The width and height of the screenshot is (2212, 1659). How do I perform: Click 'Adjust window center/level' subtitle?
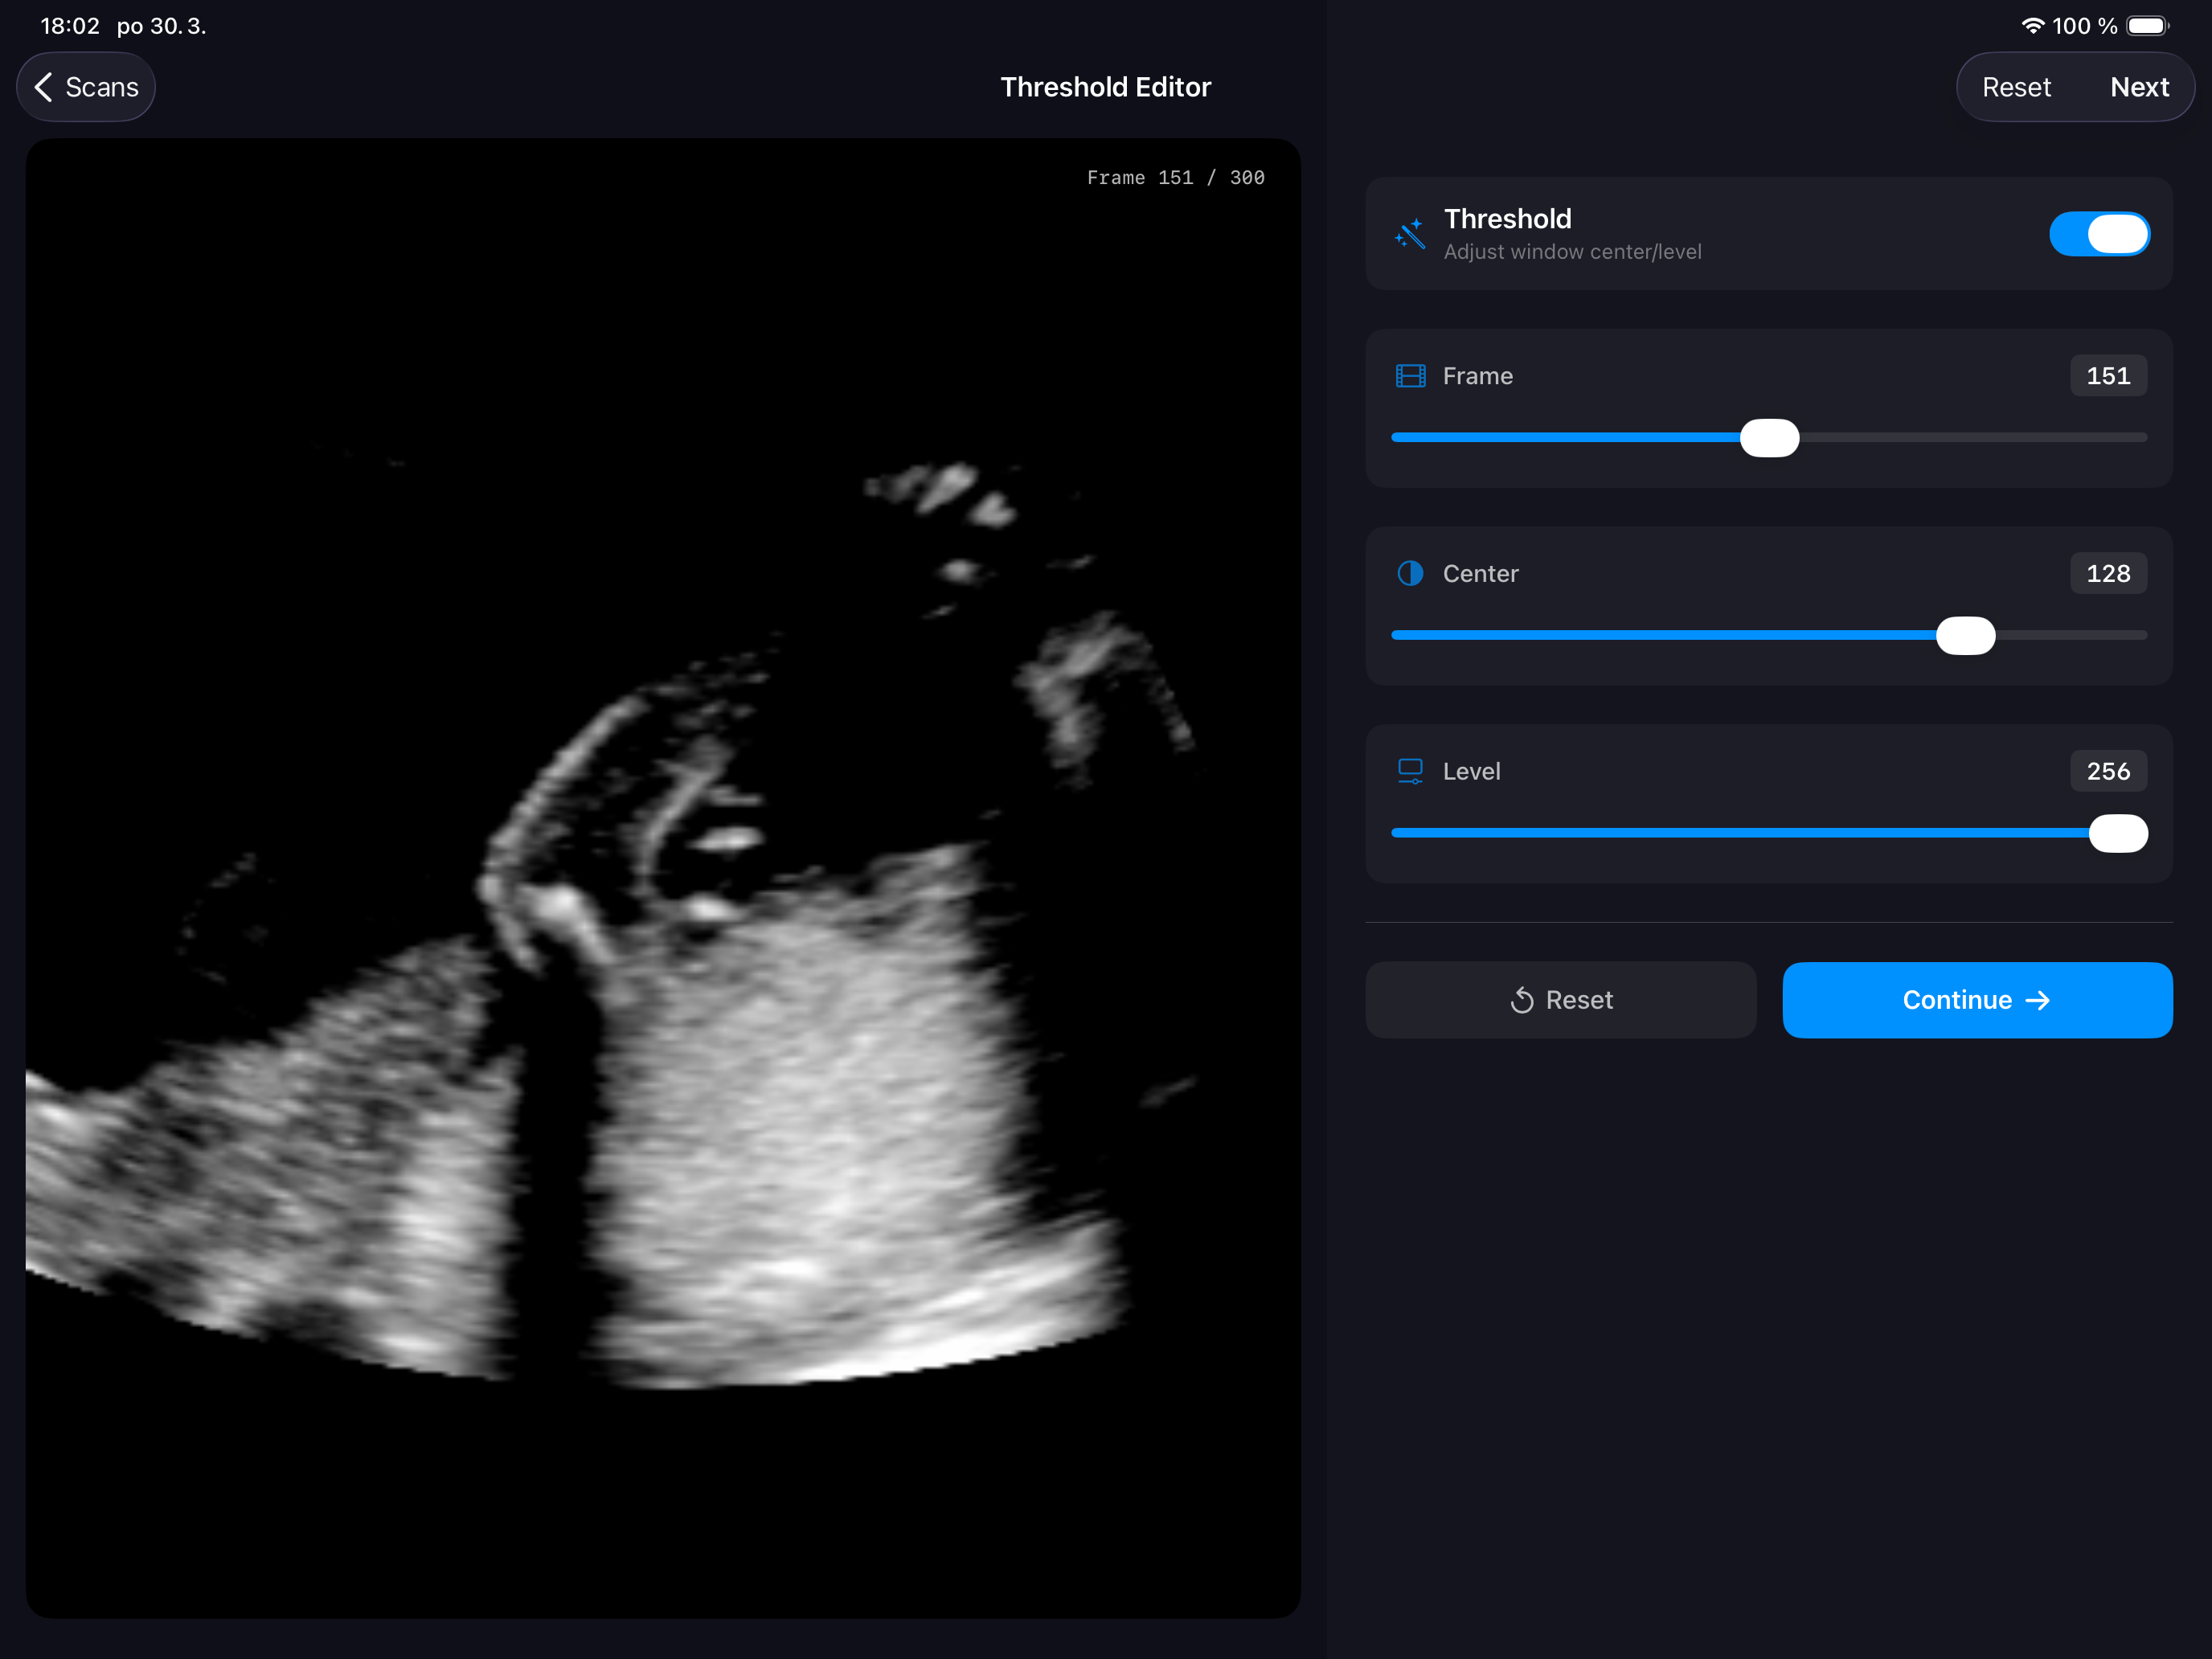coord(1572,252)
